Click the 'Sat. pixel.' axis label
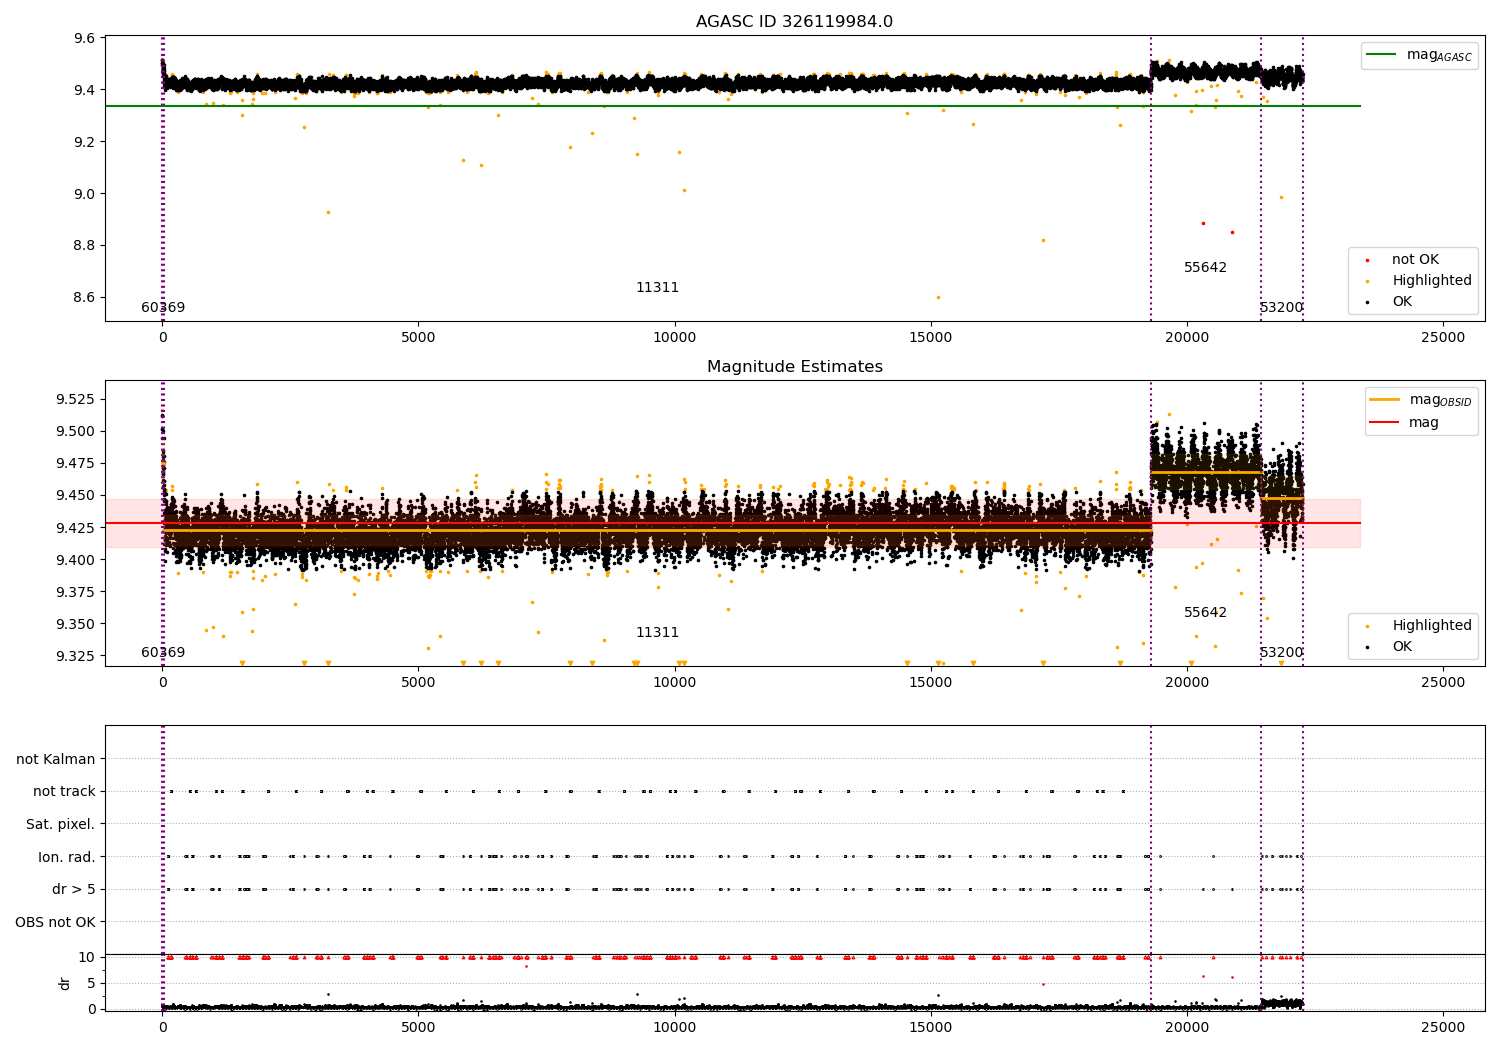Image resolution: width=1500 pixels, height=1050 pixels. pyautogui.click(x=60, y=825)
